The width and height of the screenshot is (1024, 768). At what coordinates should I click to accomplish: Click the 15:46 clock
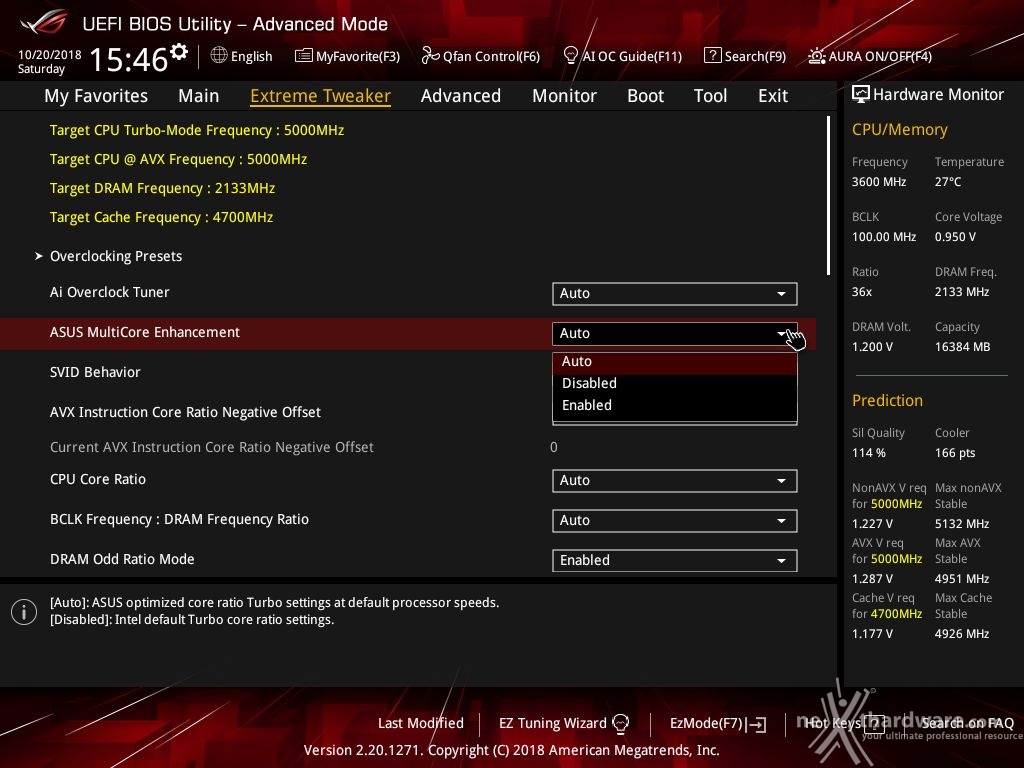[129, 59]
